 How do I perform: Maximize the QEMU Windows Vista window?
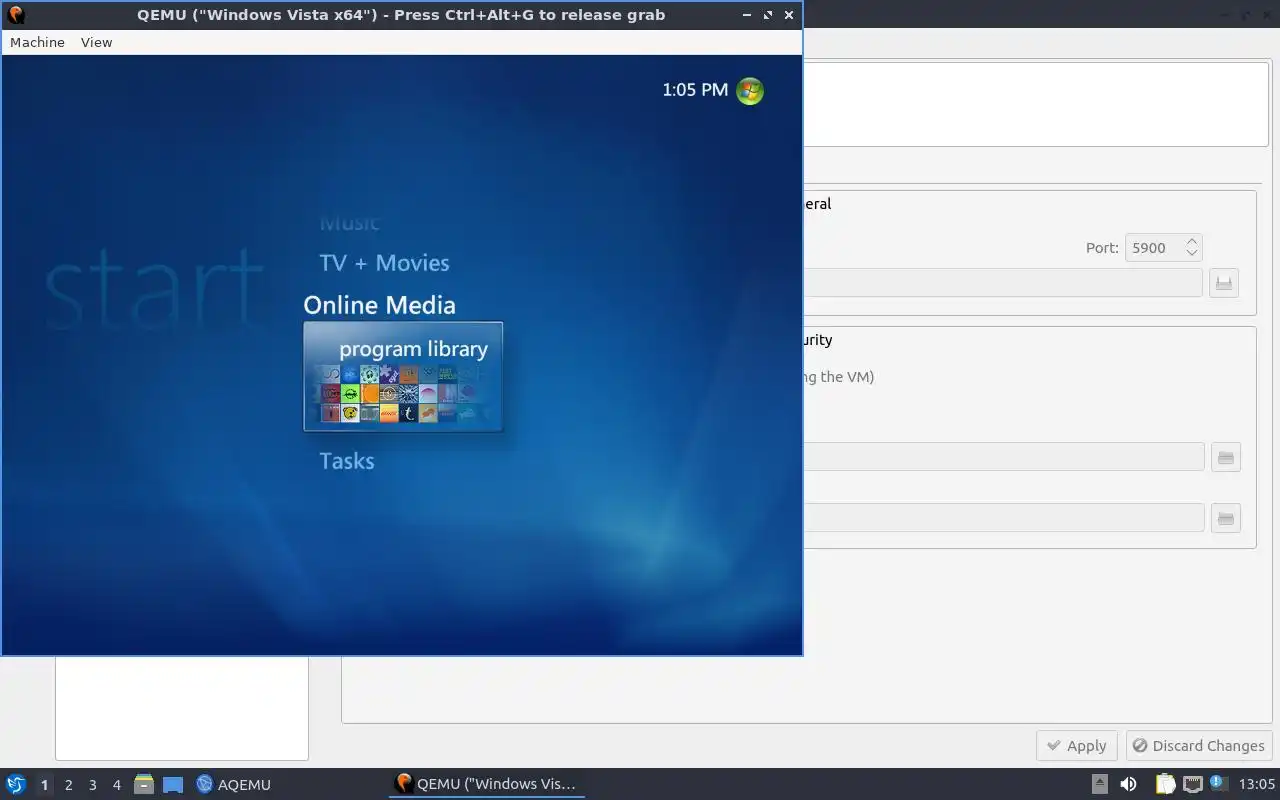click(x=768, y=15)
